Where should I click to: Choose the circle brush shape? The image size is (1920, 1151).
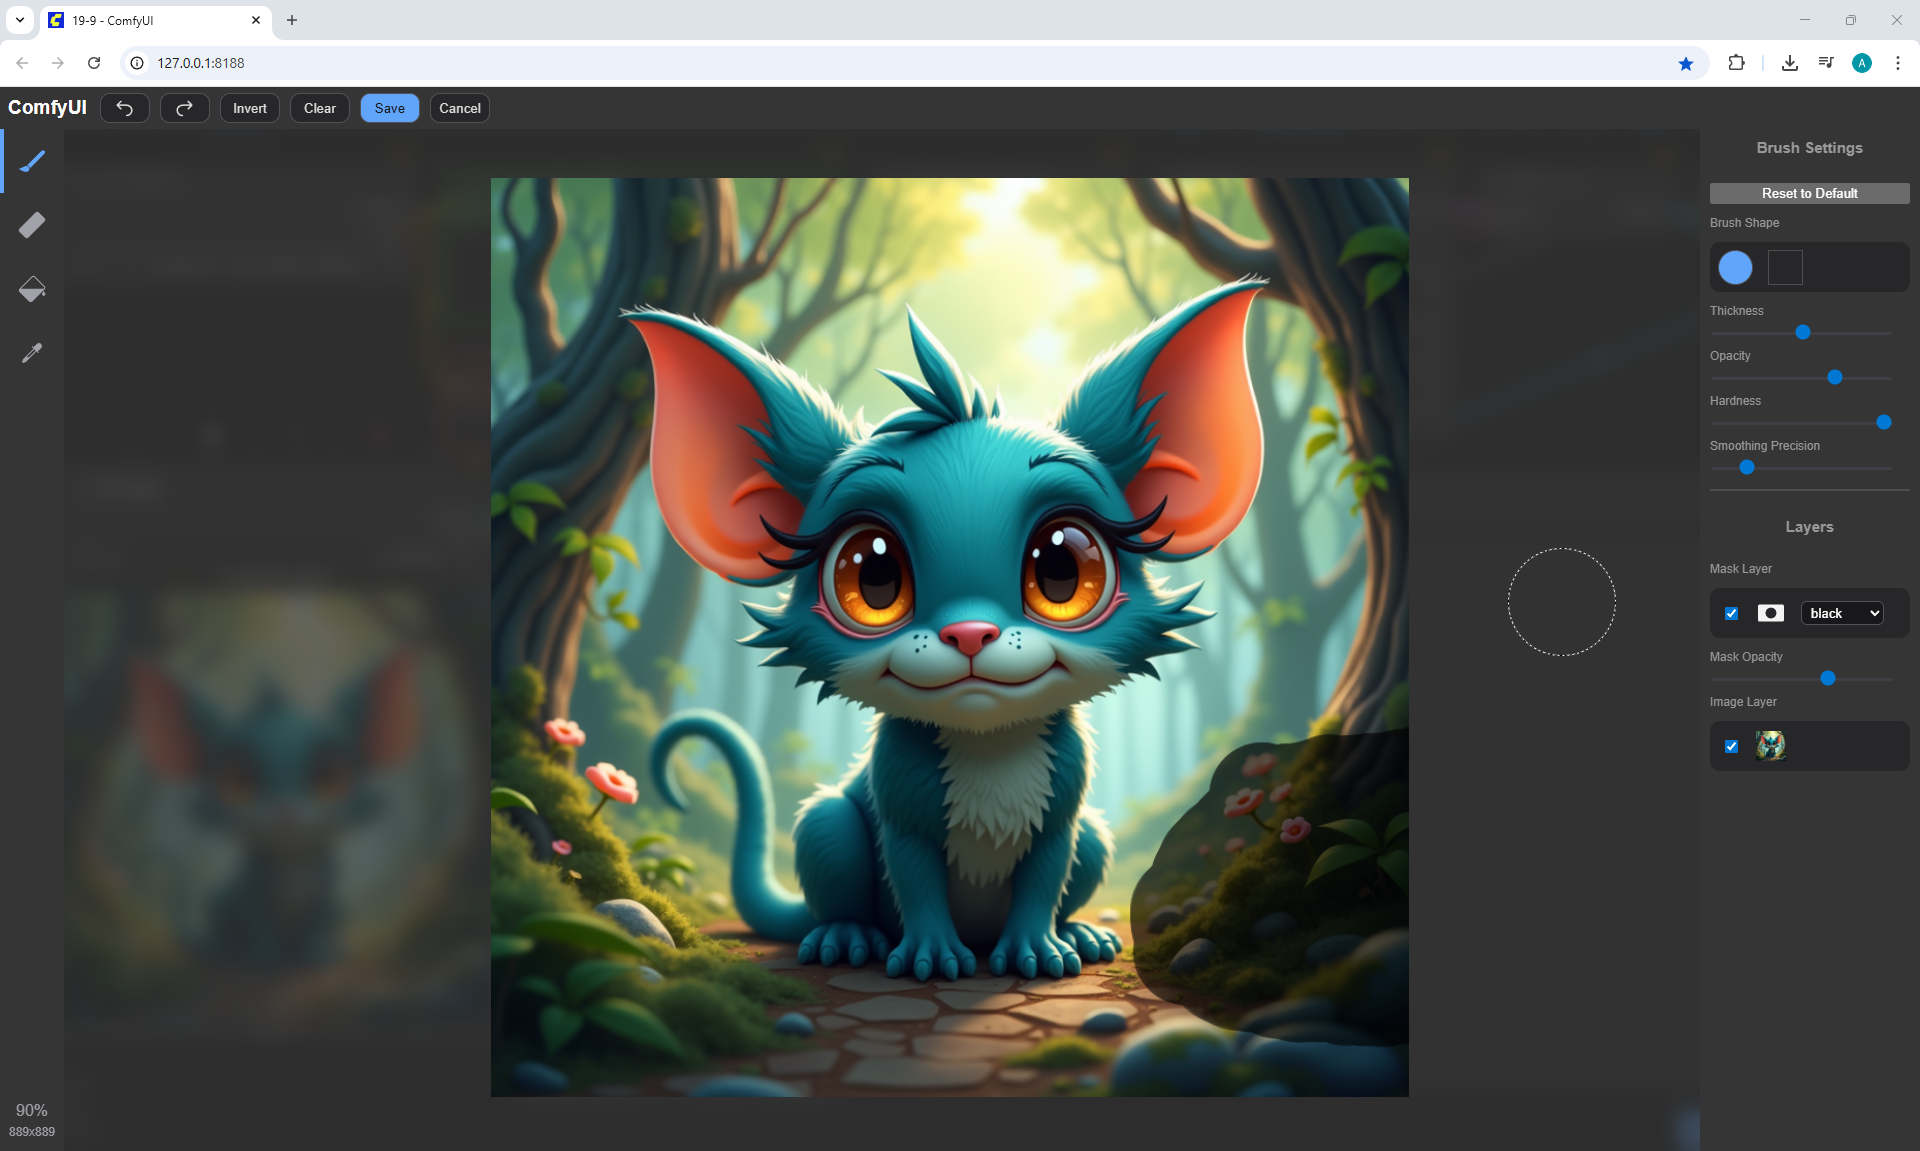(x=1735, y=267)
